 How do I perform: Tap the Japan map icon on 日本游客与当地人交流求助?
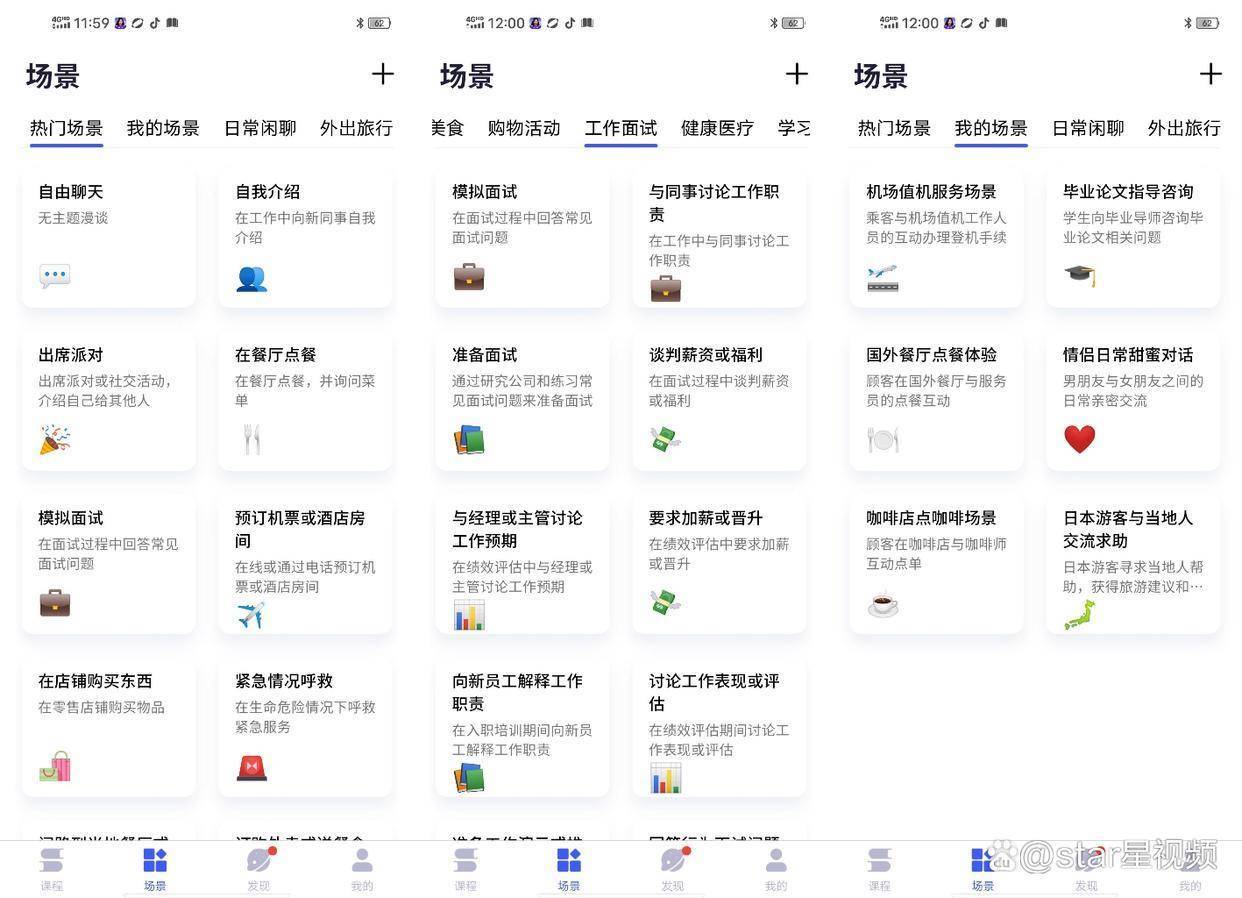tap(1079, 614)
